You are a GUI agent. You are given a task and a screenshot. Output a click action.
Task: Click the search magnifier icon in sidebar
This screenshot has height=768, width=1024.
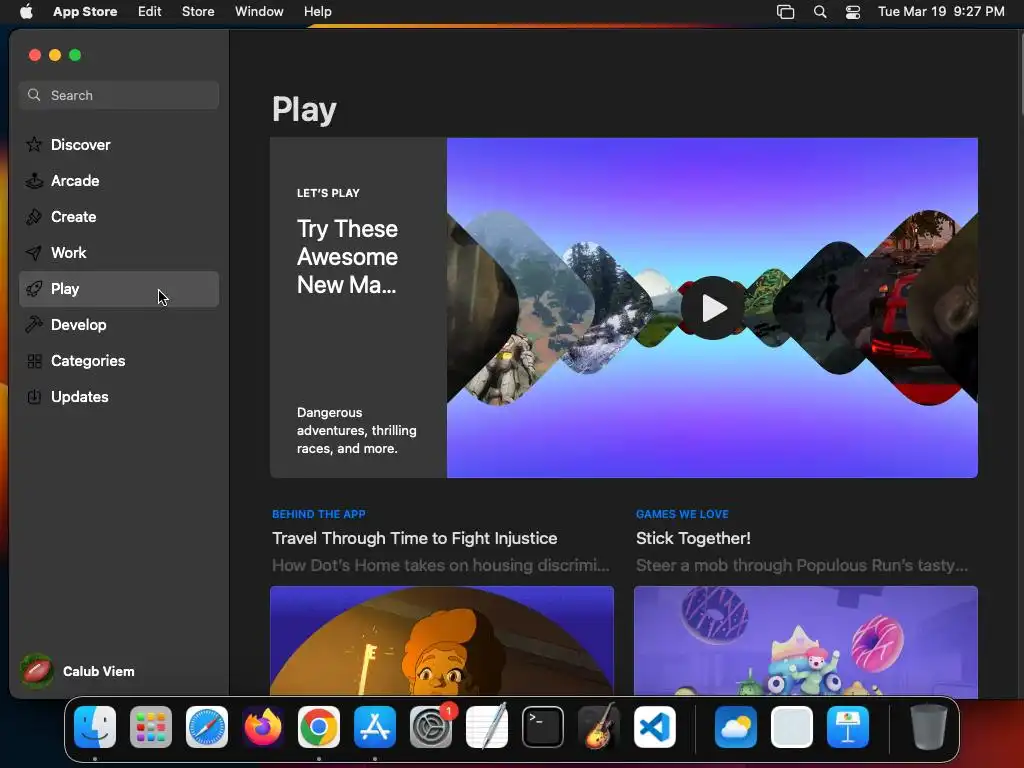point(34,95)
